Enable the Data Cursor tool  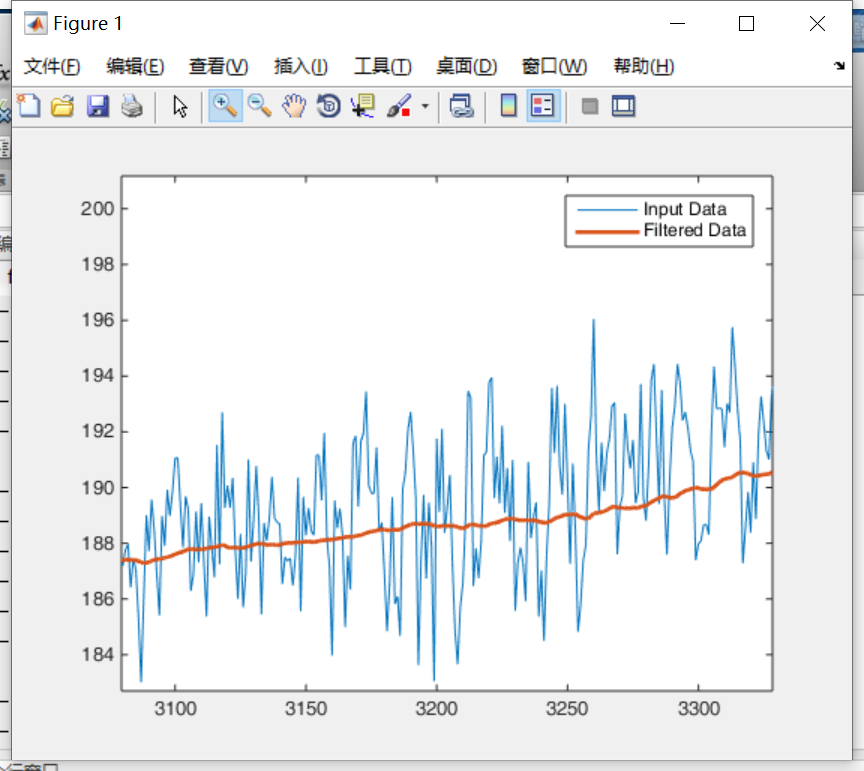(361, 106)
